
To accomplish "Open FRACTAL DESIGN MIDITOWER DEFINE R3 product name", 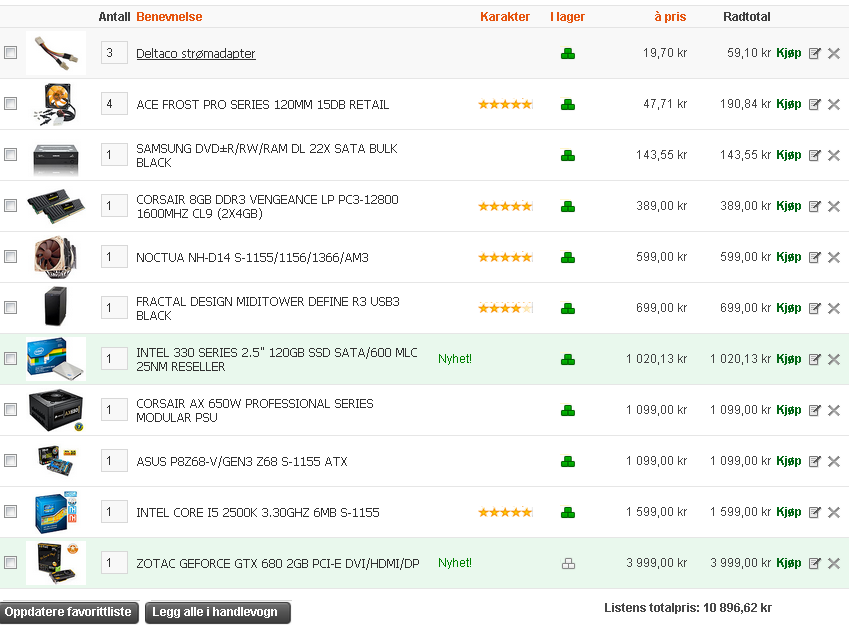I will pyautogui.click(x=267, y=309).
